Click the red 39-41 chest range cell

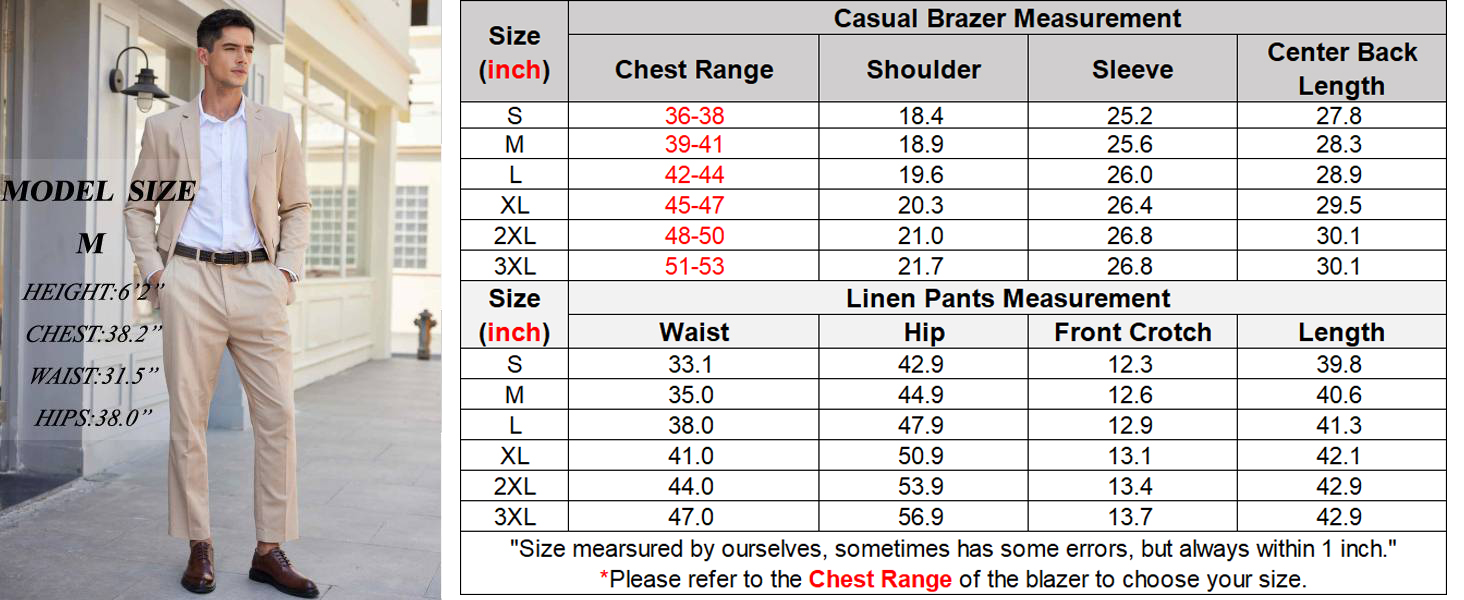tap(694, 145)
